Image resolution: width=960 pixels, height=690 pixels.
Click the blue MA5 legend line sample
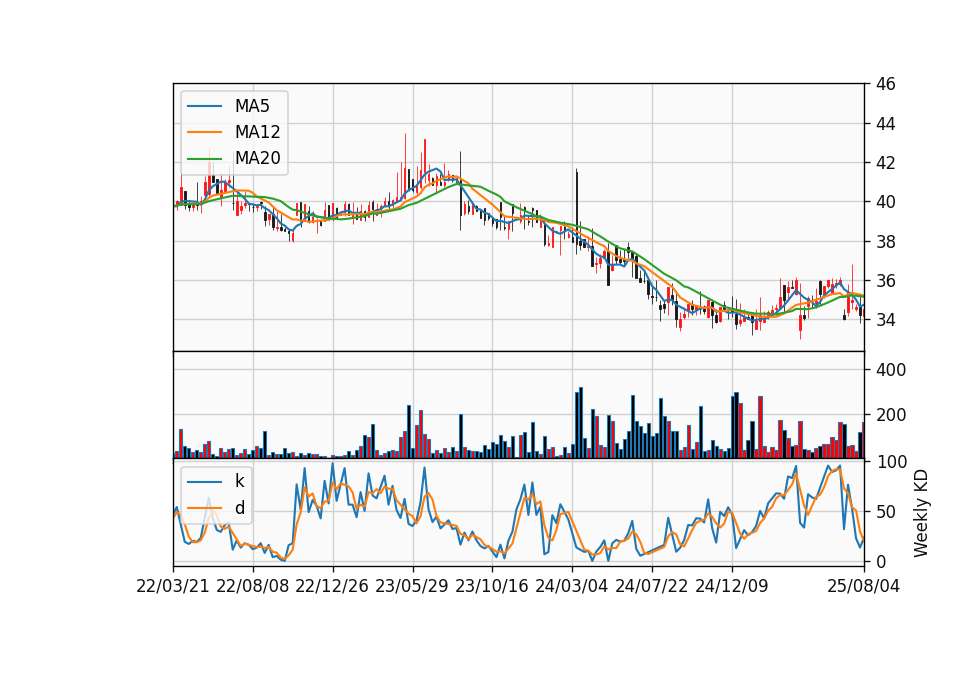tap(204, 107)
